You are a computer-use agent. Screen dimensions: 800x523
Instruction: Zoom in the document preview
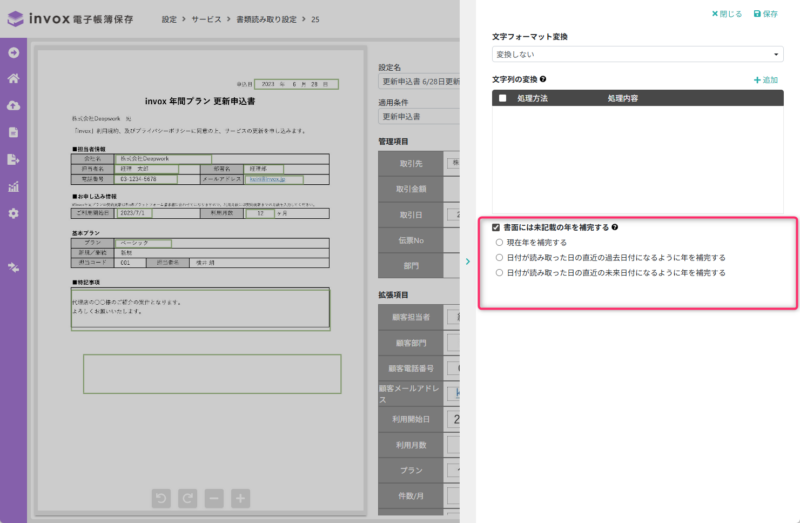click(240, 498)
